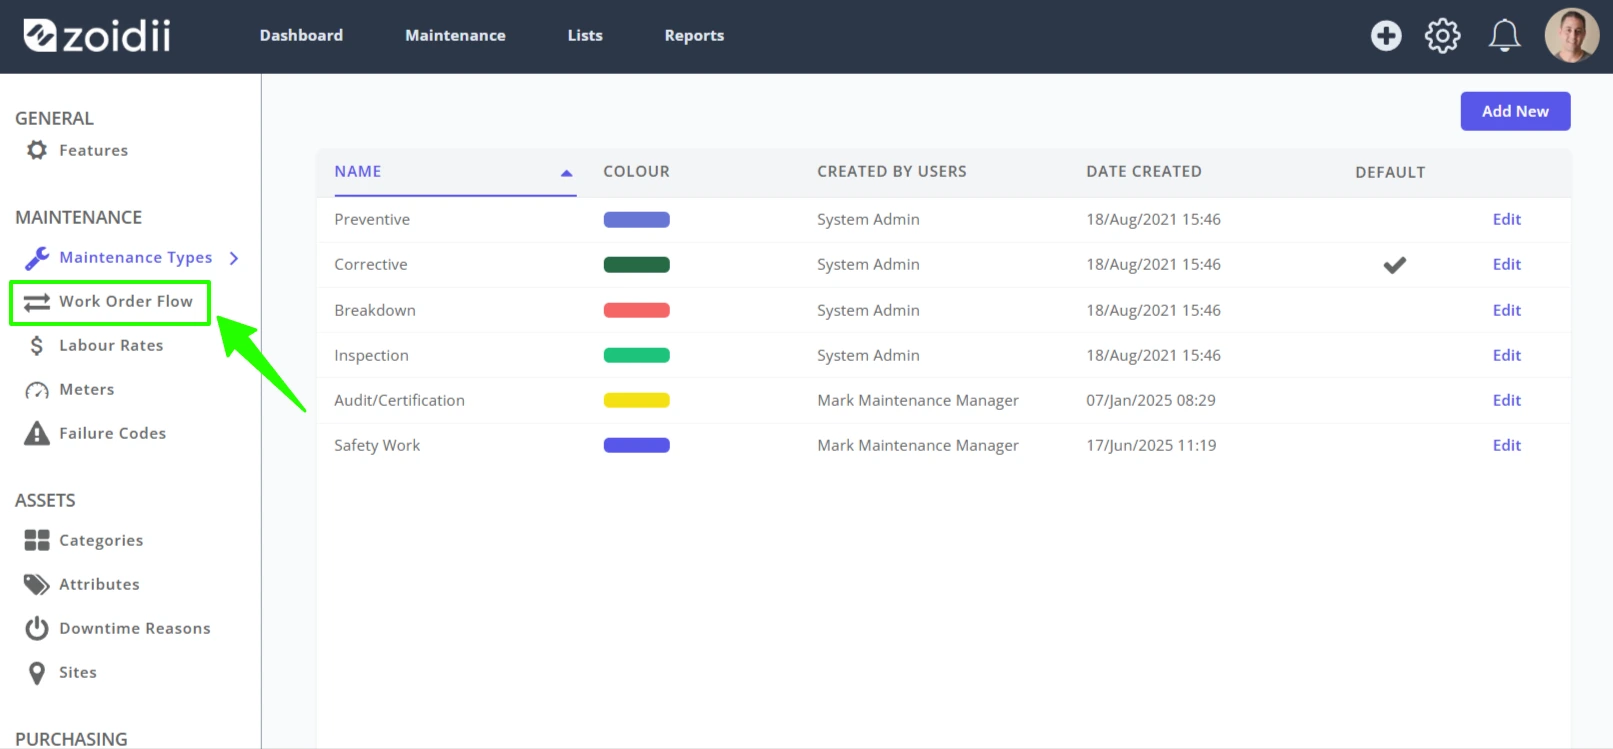The image size is (1613, 749).
Task: Click the Failure Codes warning icon
Action: click(37, 433)
